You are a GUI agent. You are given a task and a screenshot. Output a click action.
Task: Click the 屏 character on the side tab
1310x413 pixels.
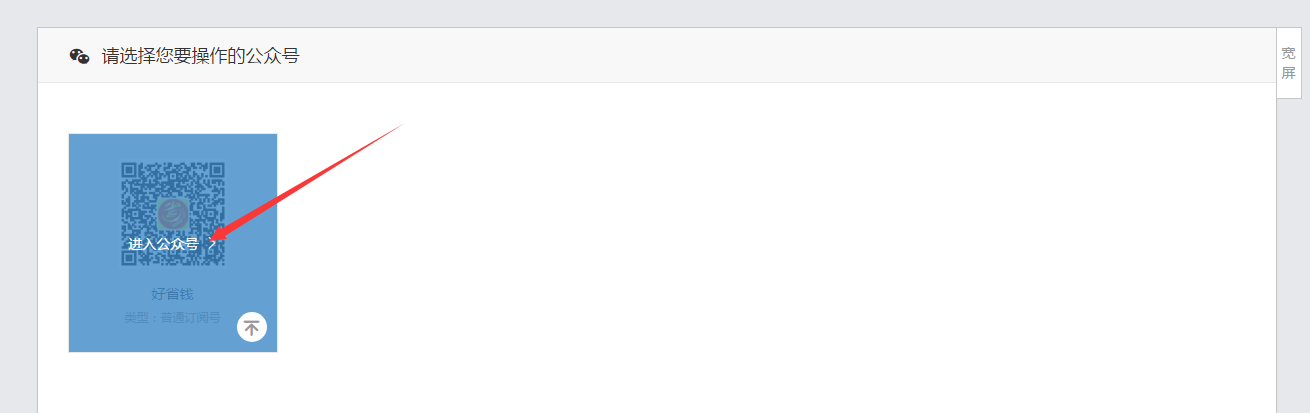1289,73
